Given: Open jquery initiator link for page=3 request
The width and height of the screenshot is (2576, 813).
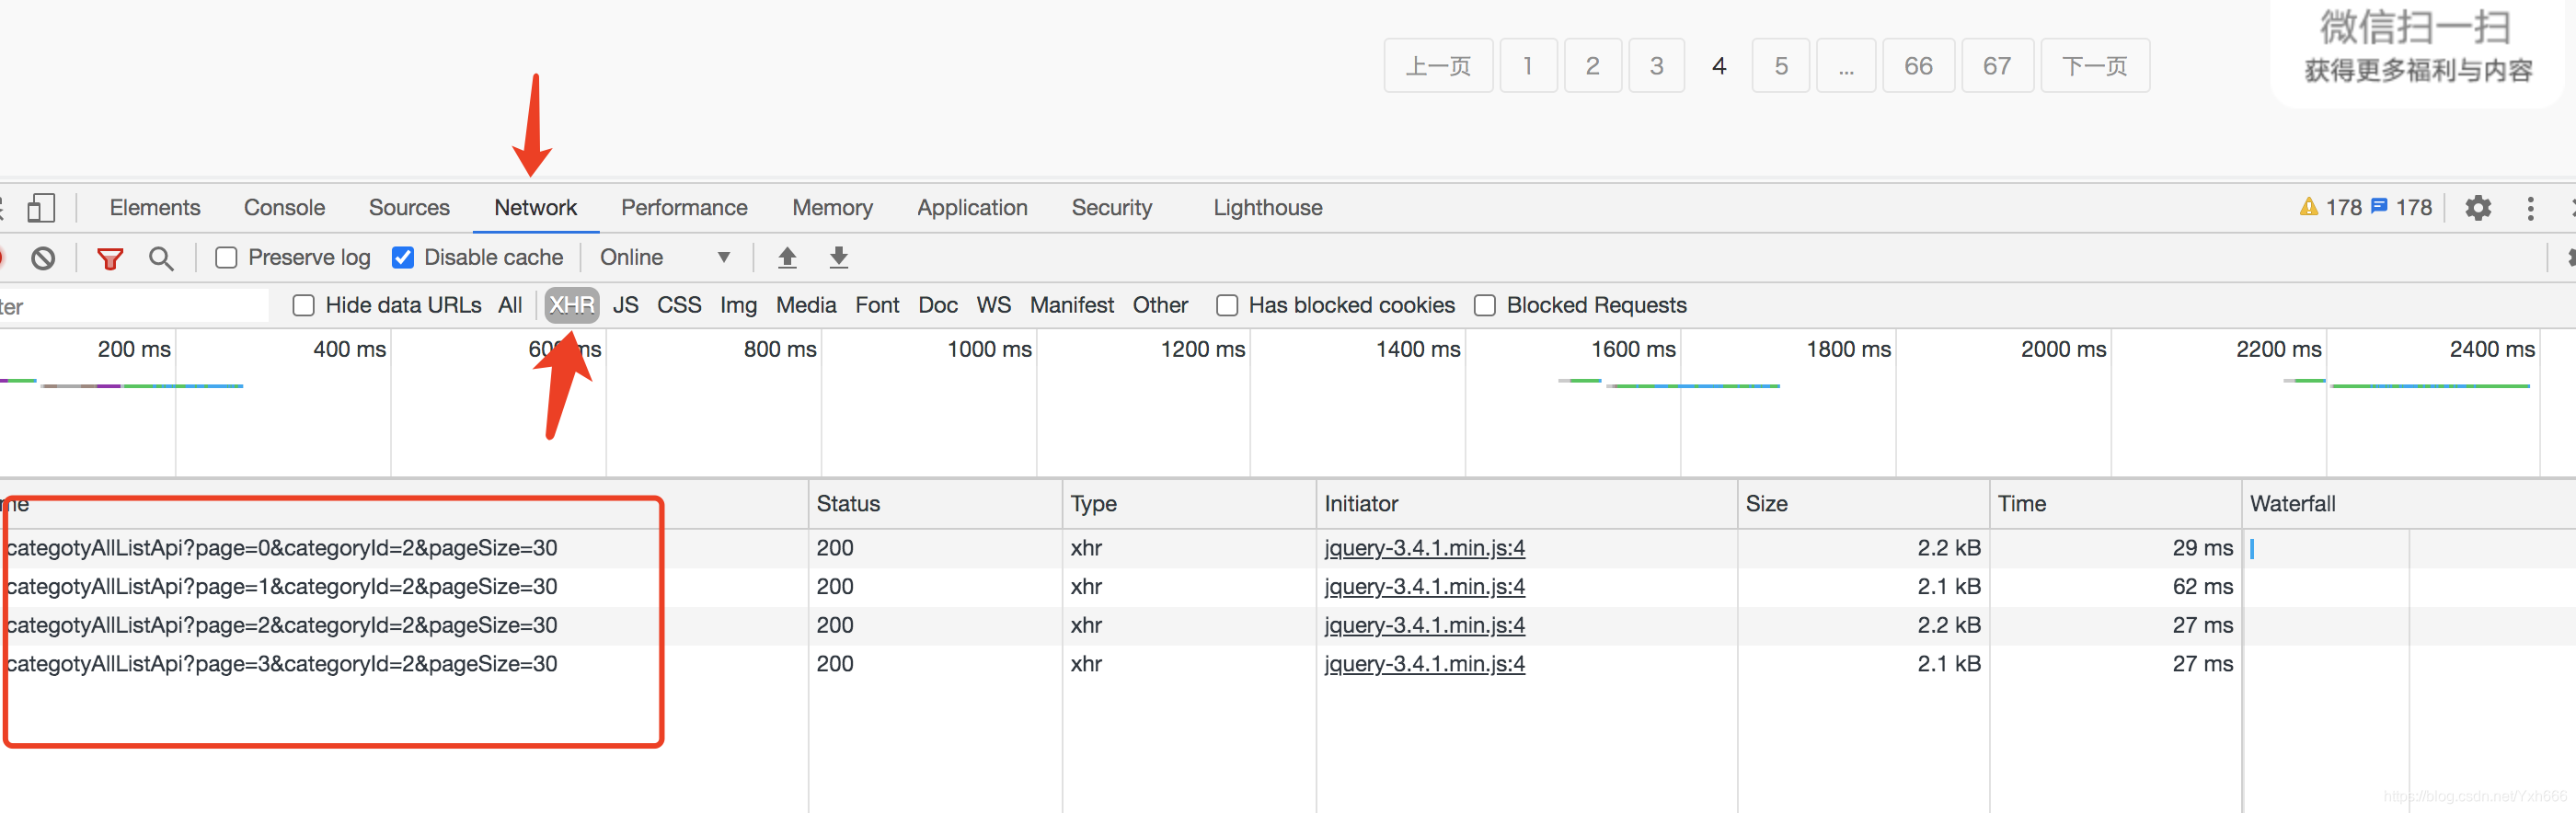Looking at the screenshot, I should point(1424,664).
